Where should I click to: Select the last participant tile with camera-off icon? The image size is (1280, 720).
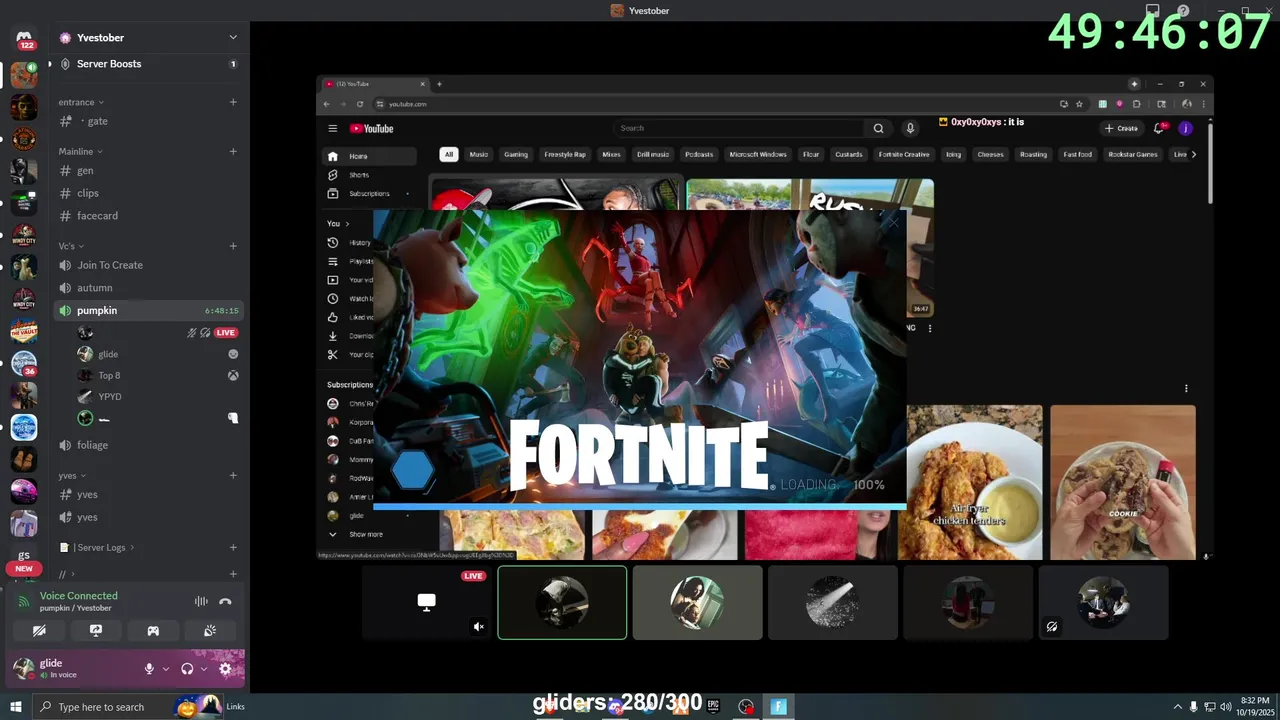click(x=1103, y=602)
